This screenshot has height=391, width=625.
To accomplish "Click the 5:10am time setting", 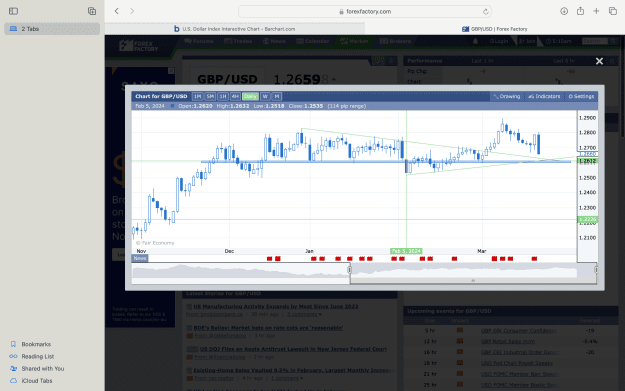I will (558, 41).
